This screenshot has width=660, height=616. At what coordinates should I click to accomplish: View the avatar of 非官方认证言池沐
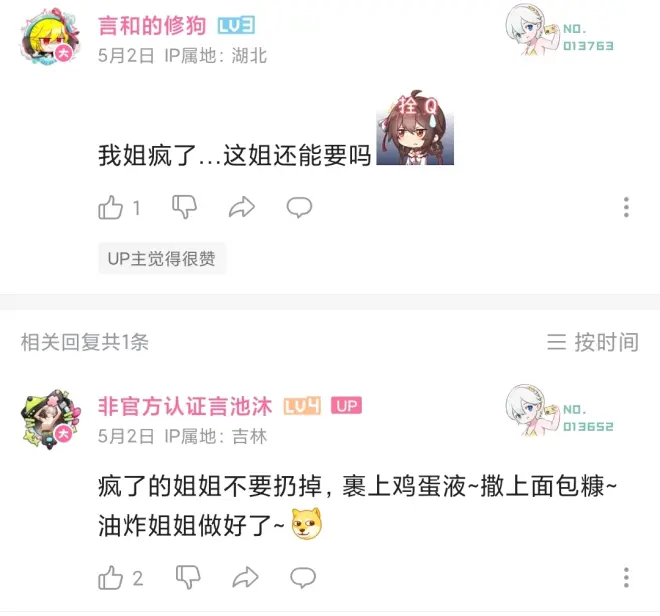point(50,419)
